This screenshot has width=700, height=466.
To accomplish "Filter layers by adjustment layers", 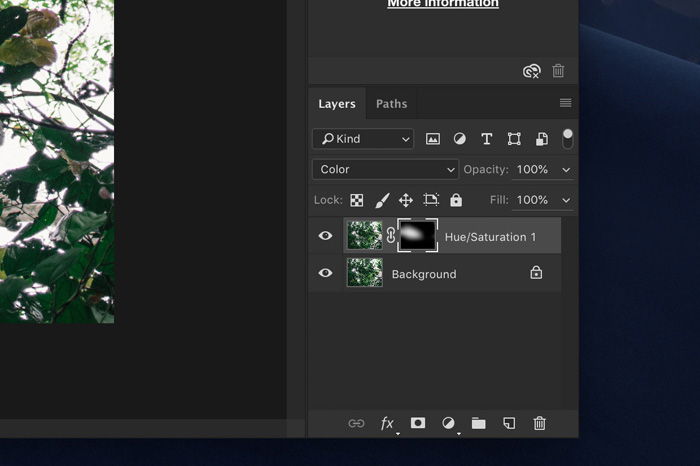I will click(460, 139).
